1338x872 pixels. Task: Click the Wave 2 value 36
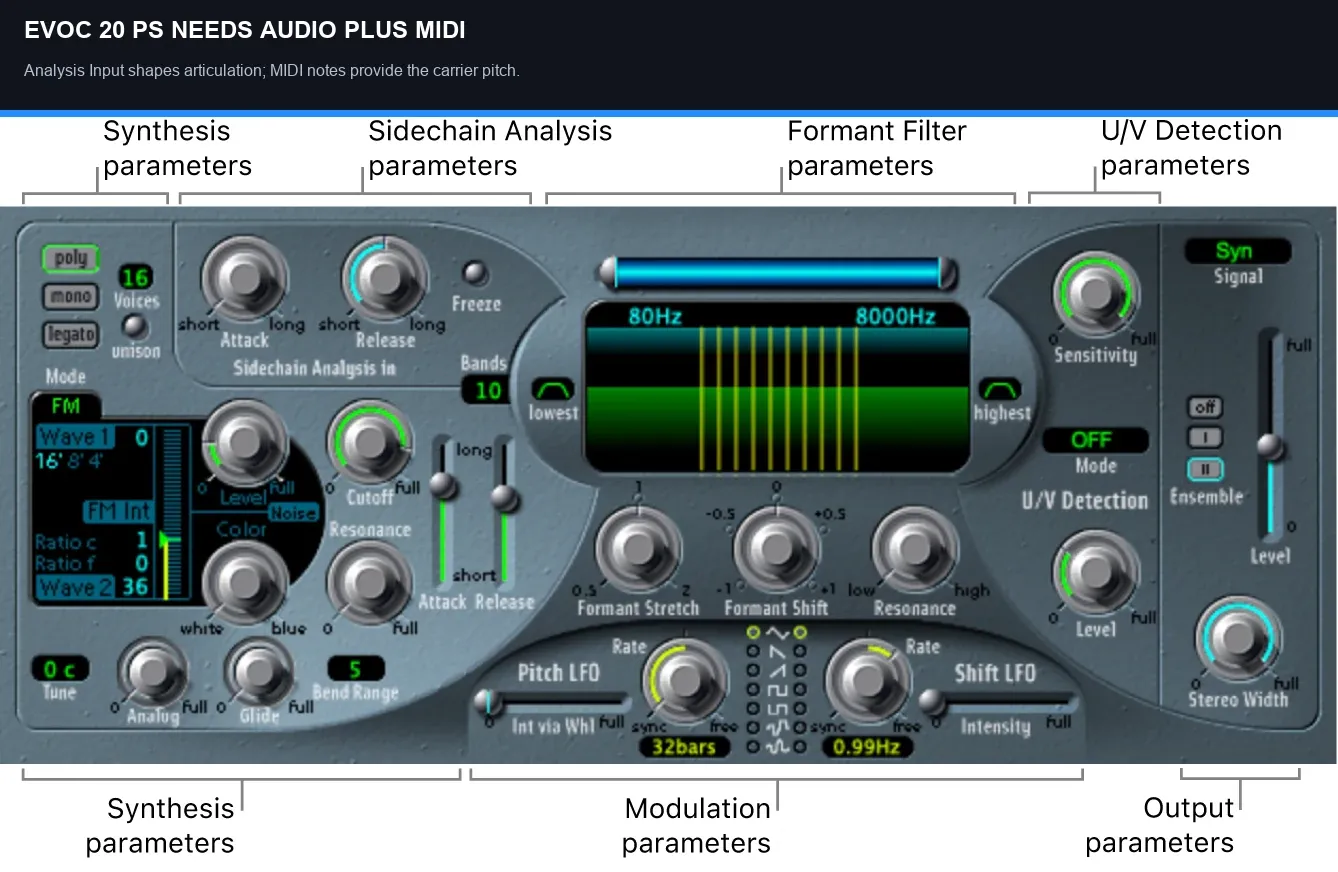click(x=135, y=587)
